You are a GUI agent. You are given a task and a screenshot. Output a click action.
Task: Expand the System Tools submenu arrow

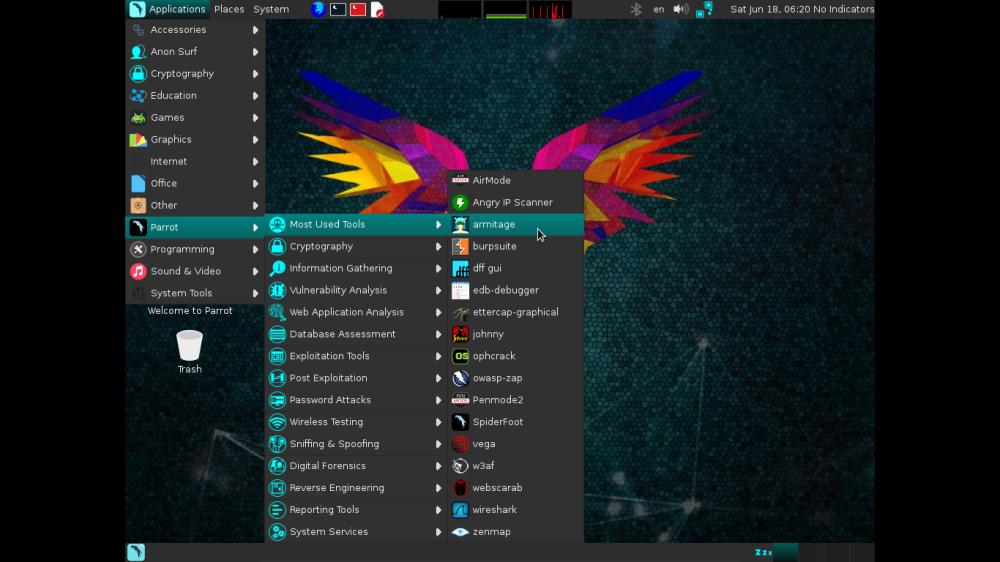pyautogui.click(x=255, y=293)
